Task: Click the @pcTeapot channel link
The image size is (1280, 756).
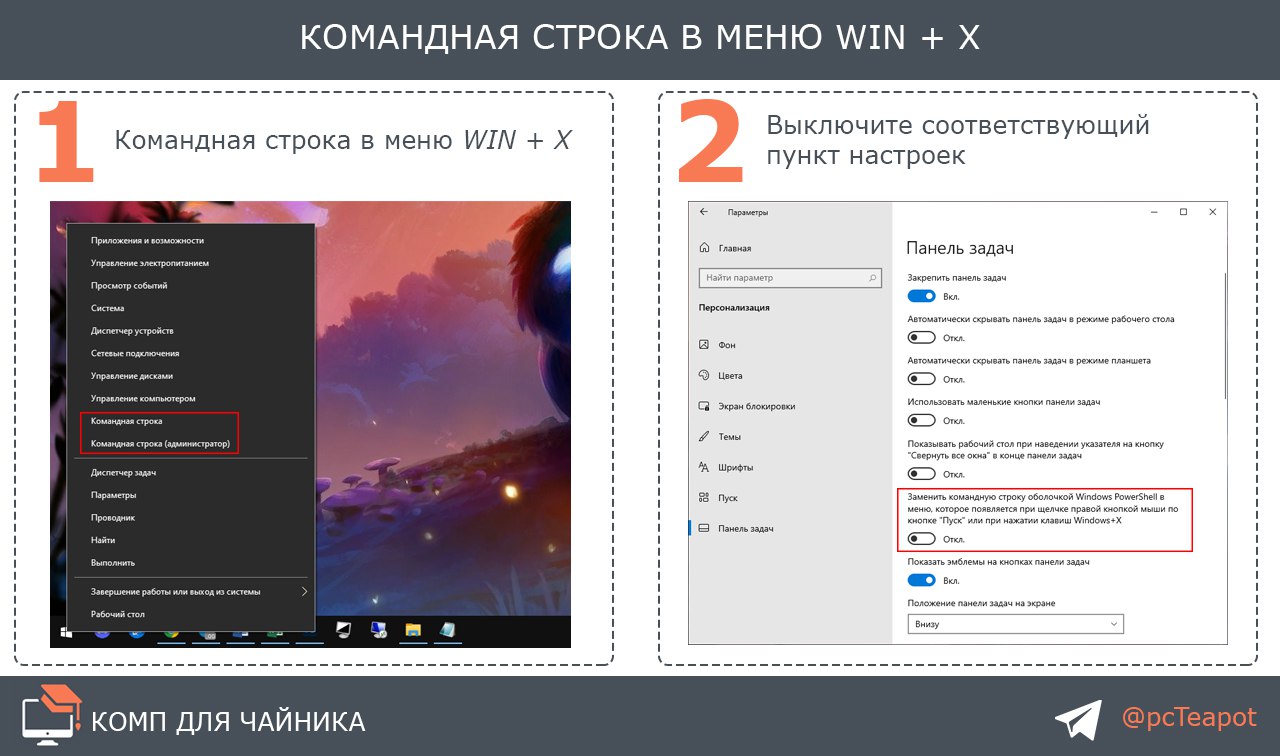Action: [1188, 718]
